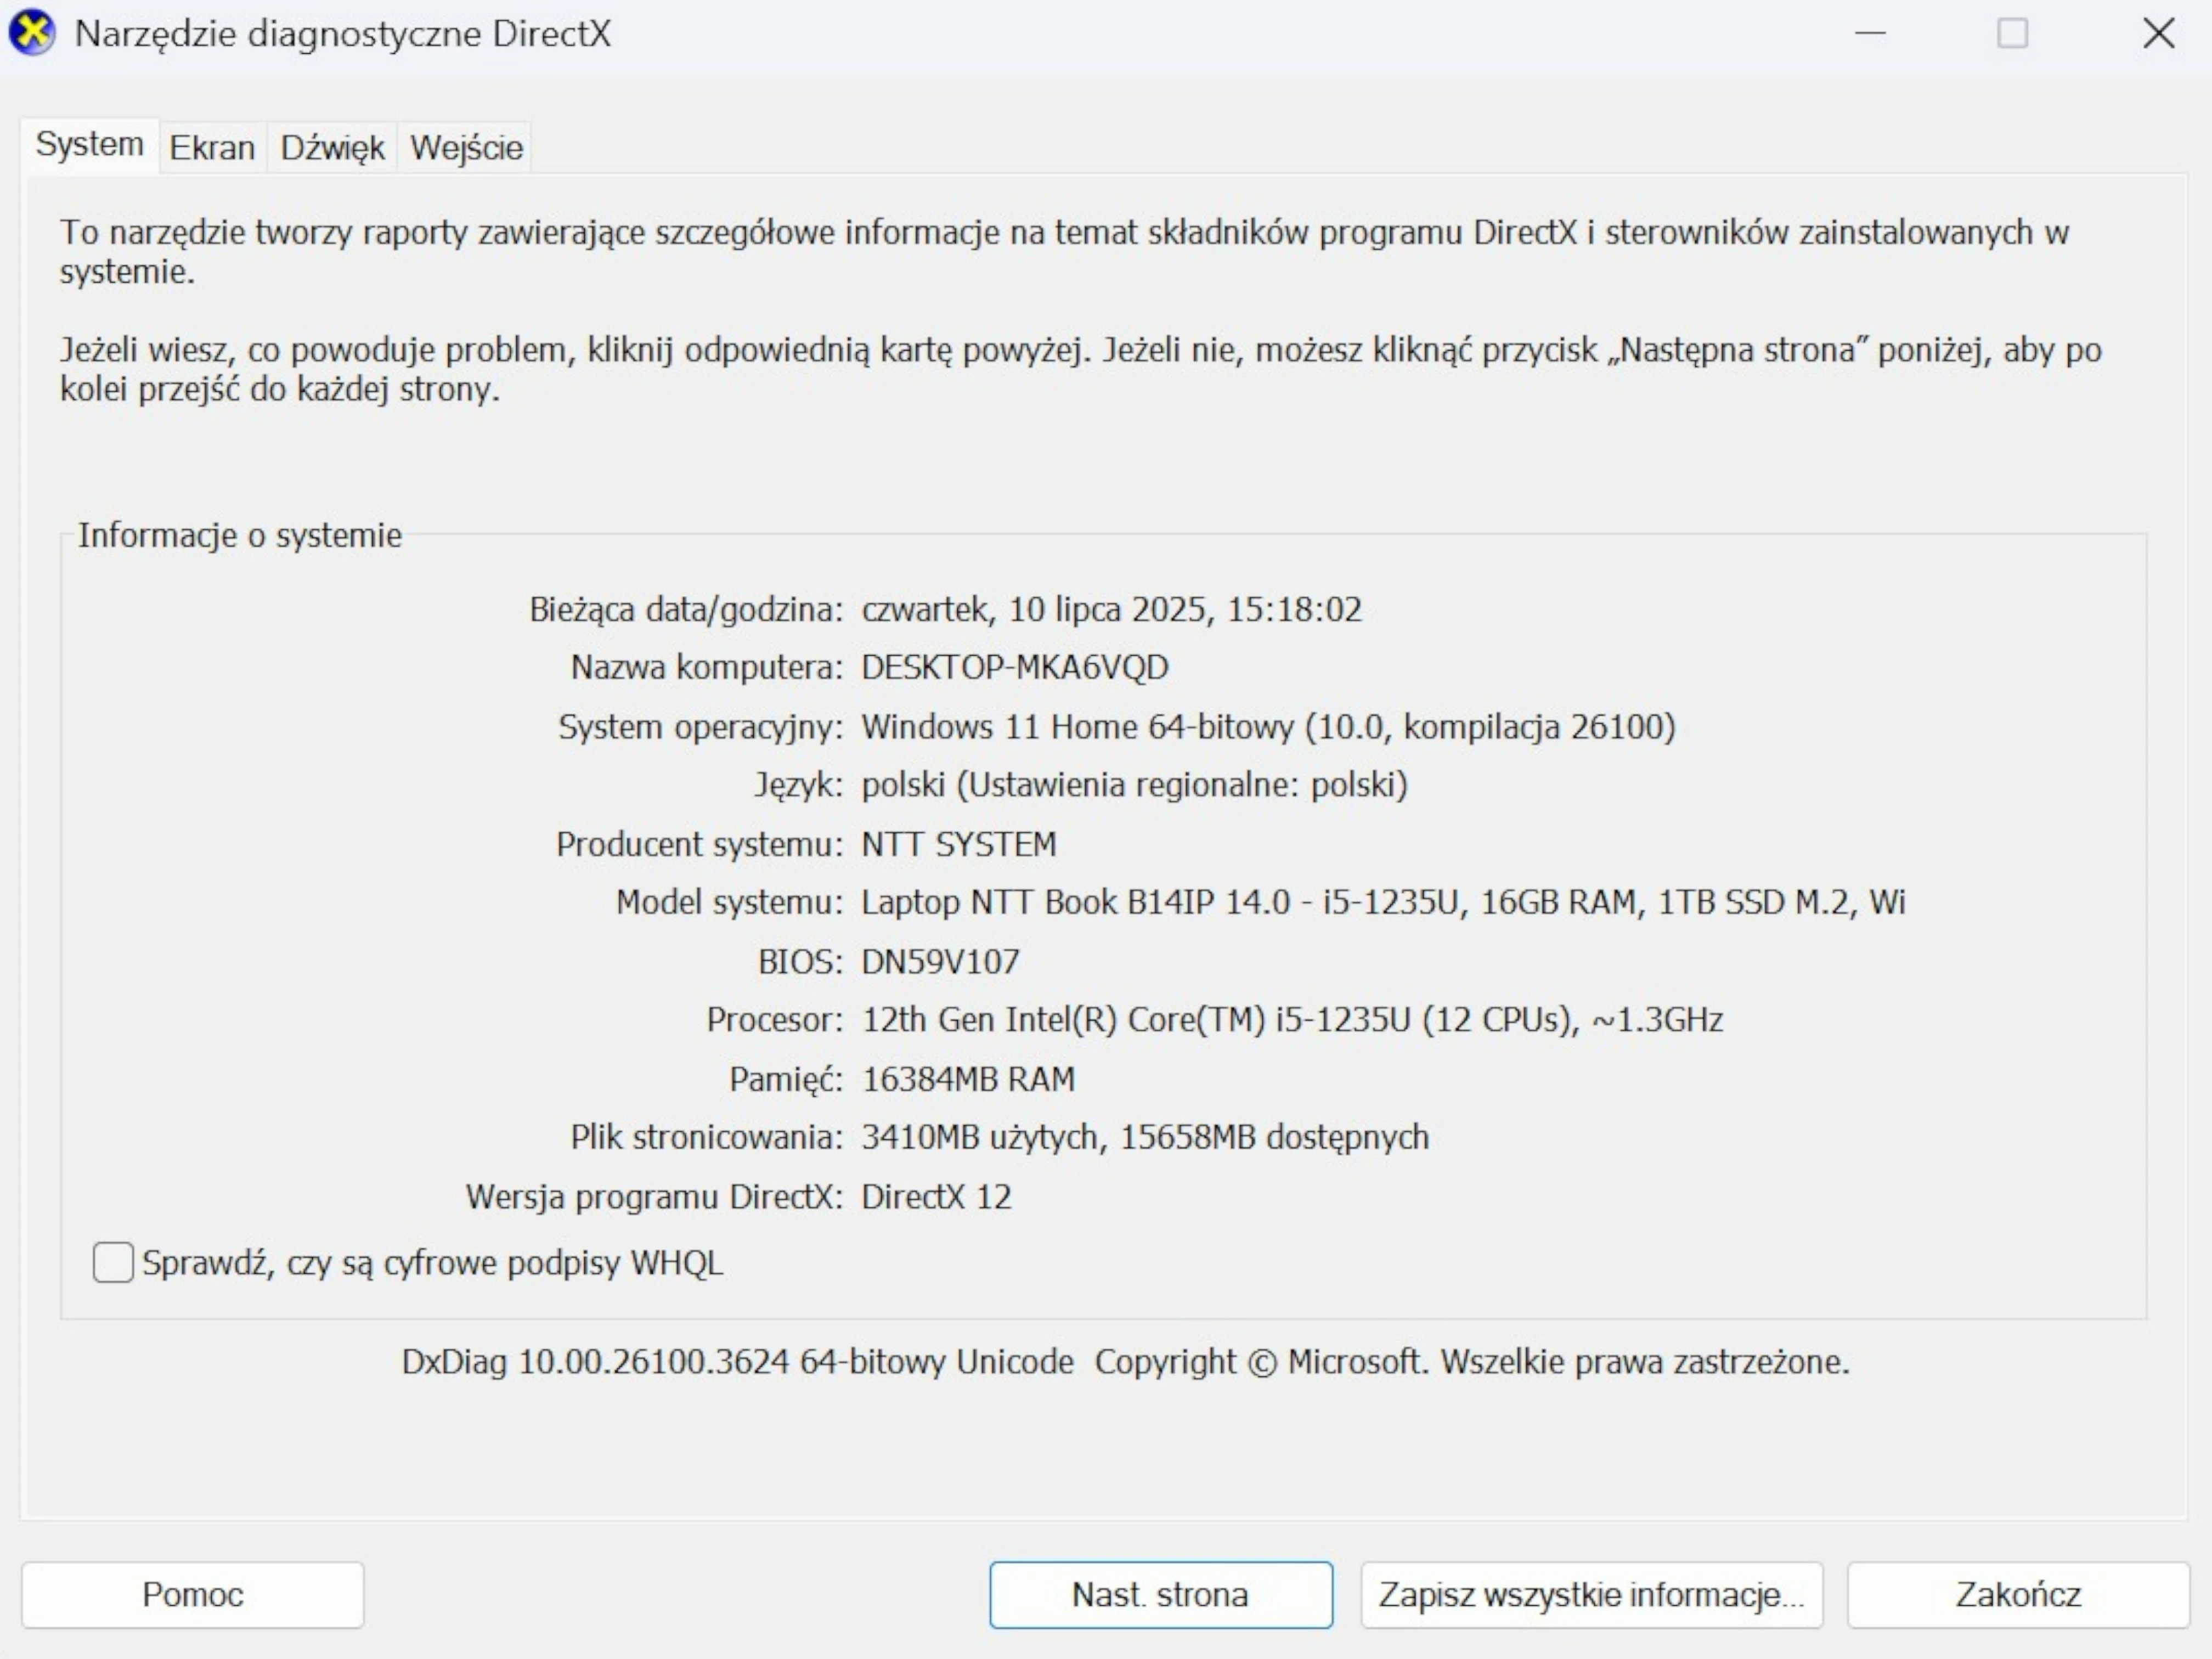Click the BIOS label
This screenshot has width=2212, height=1659.
800,961
